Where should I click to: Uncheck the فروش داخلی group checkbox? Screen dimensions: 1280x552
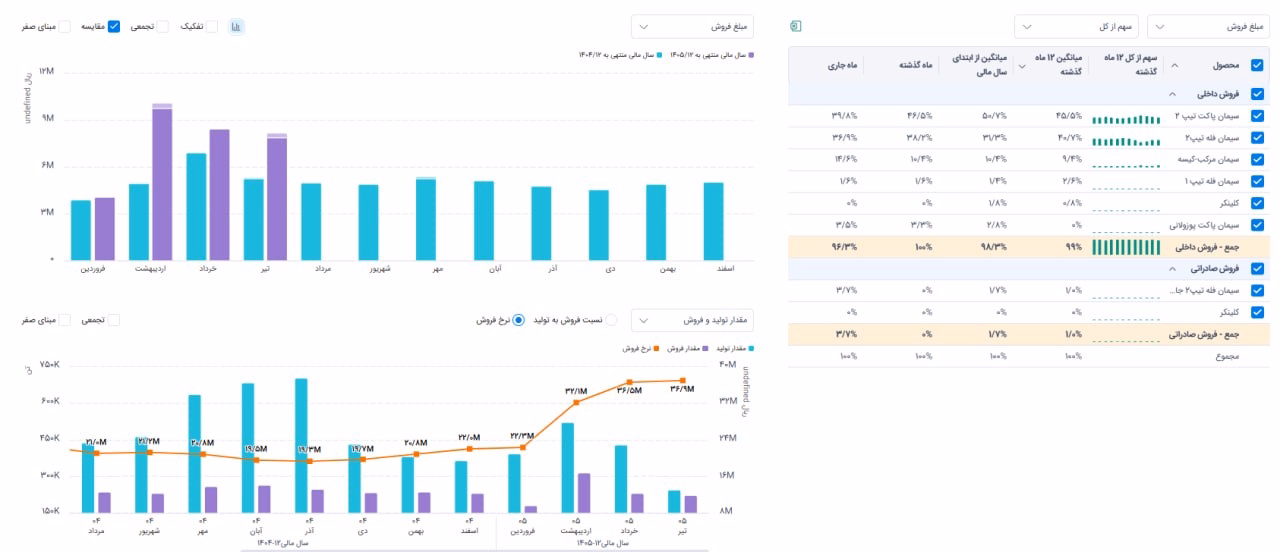[x=1257, y=94]
